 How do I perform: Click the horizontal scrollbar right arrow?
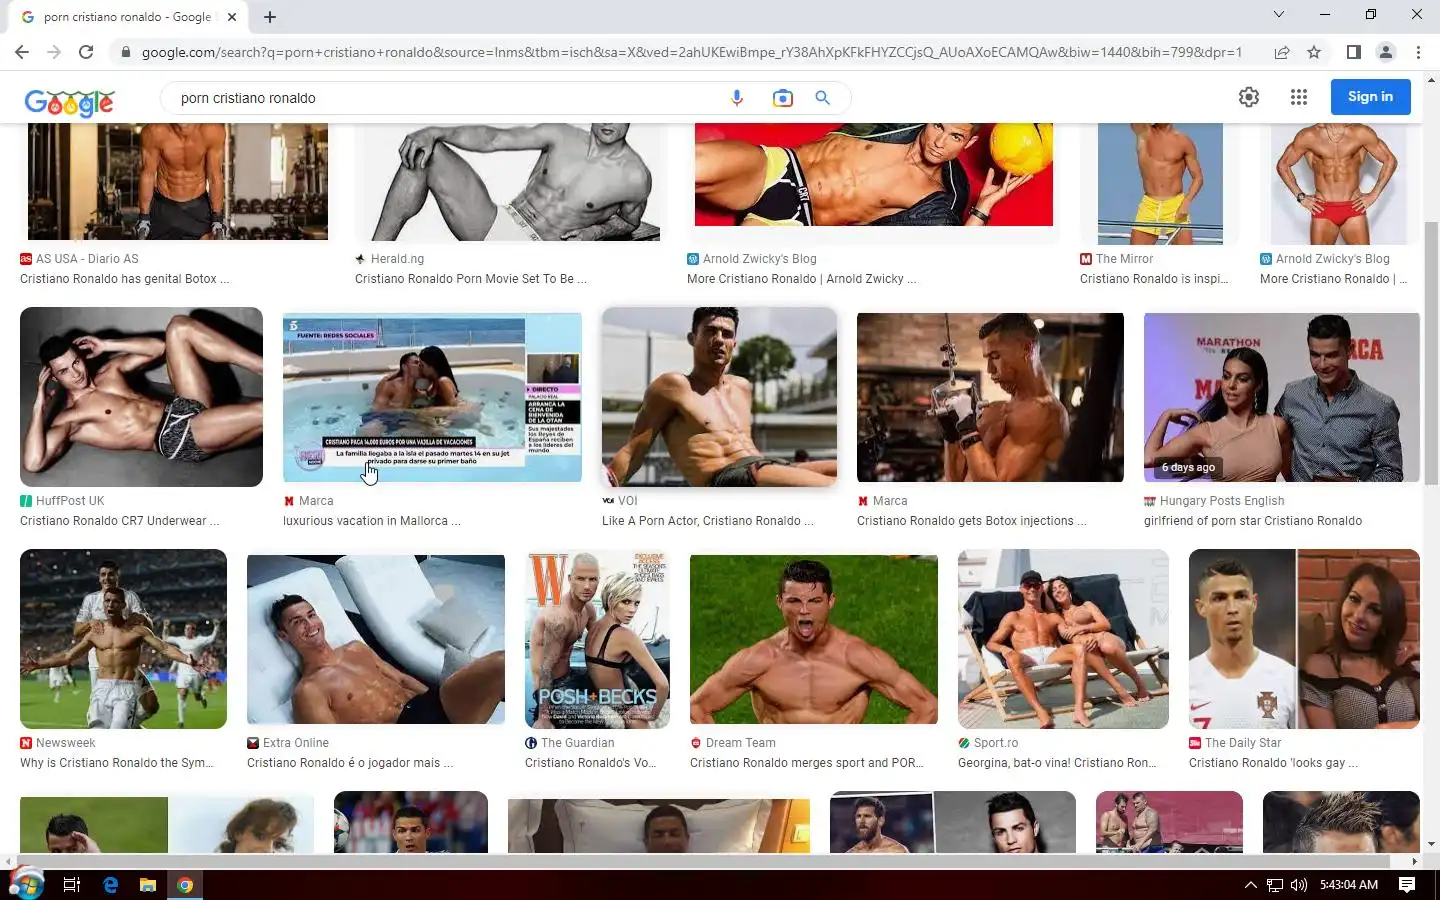(x=1415, y=861)
